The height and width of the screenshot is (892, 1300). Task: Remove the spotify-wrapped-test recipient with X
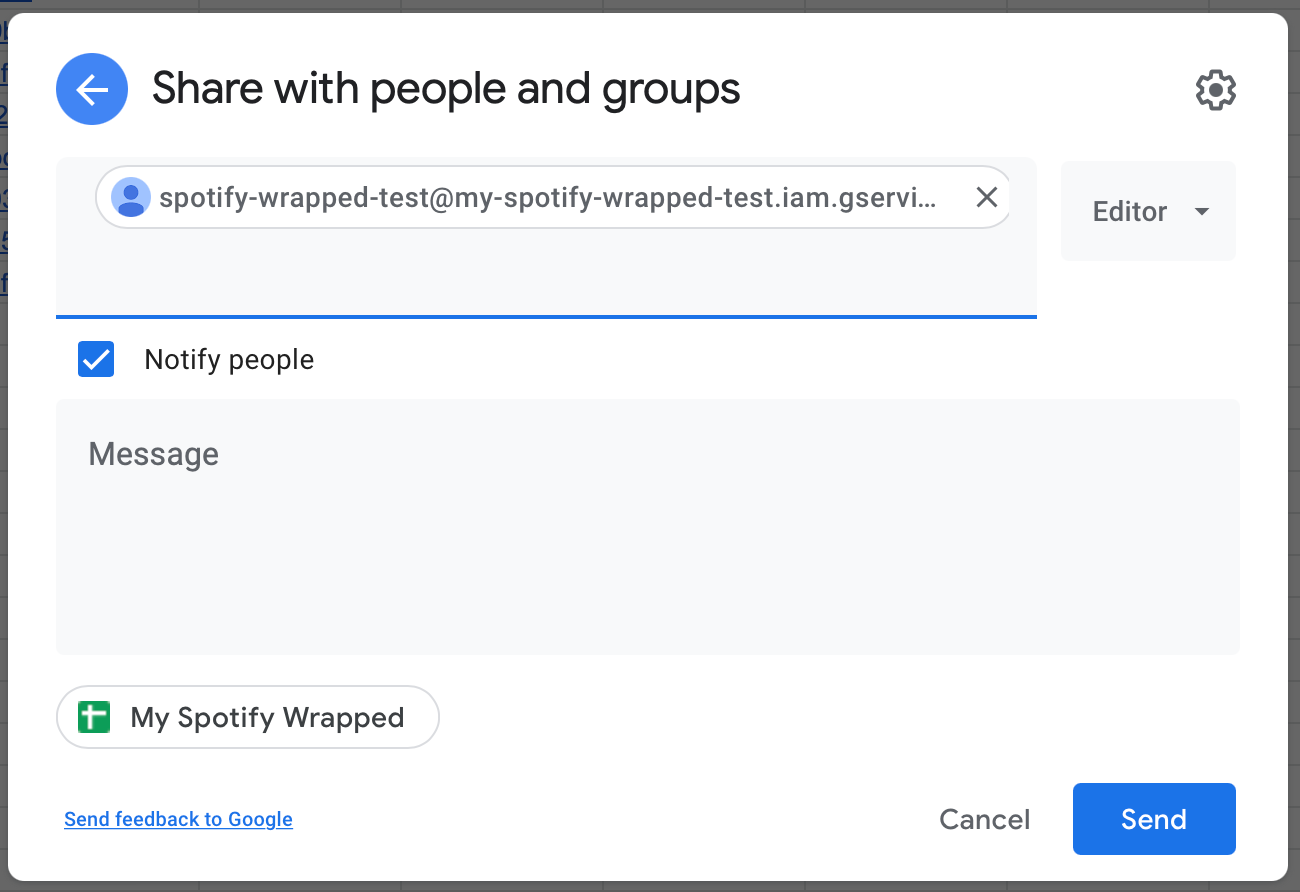click(x=986, y=198)
